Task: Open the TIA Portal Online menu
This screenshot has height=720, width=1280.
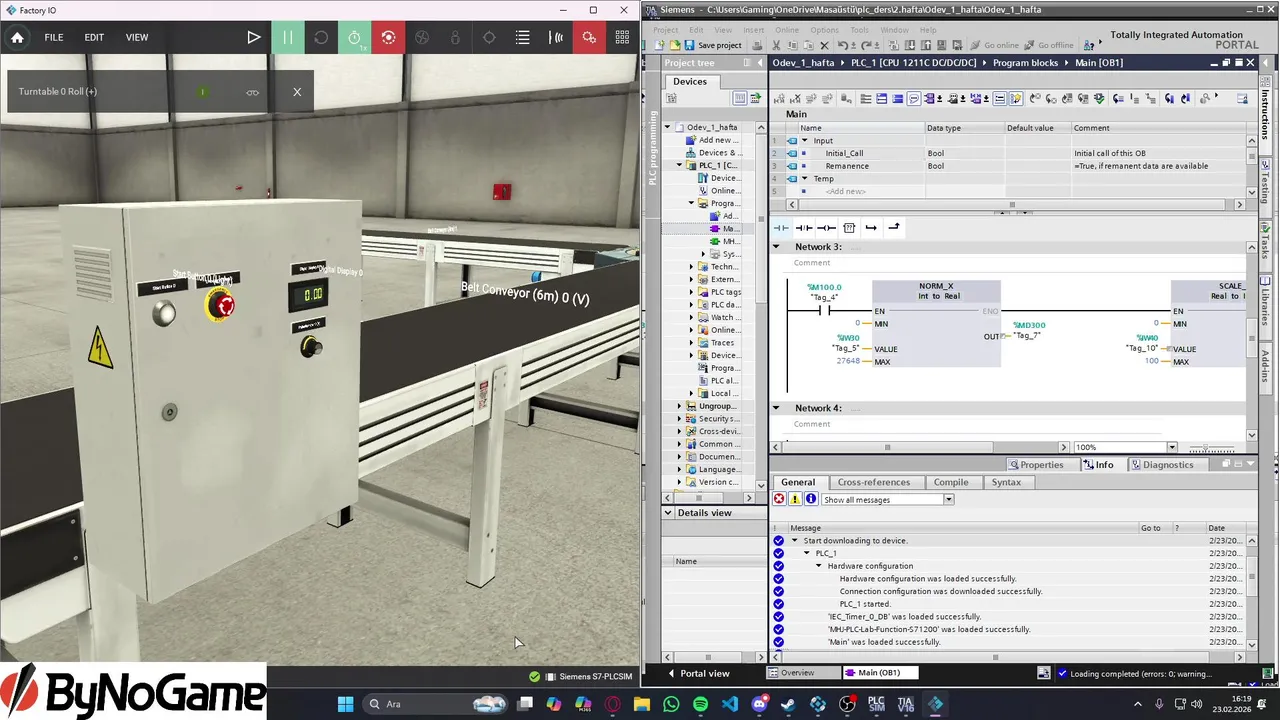Action: click(x=787, y=30)
